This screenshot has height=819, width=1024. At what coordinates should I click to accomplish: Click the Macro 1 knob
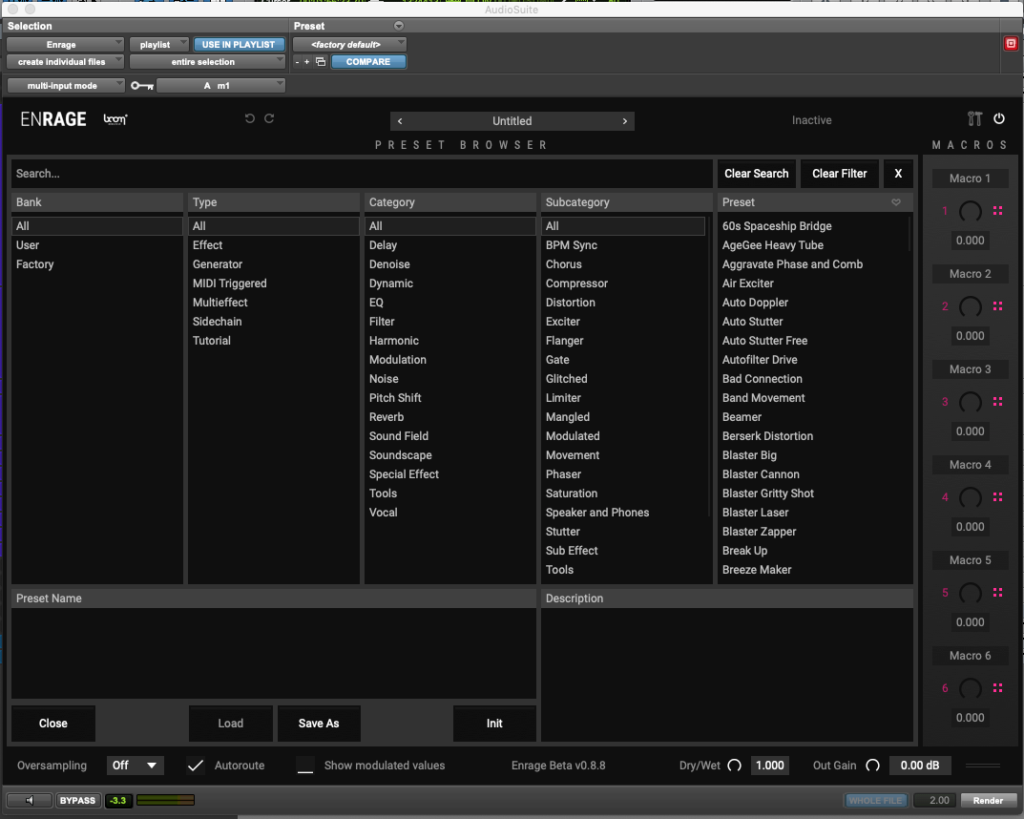pyautogui.click(x=970, y=211)
